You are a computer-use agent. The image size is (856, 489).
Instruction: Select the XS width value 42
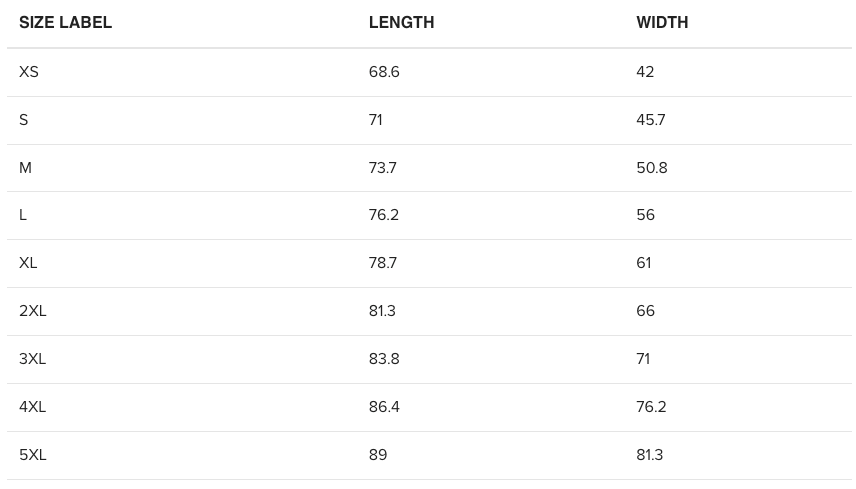[x=645, y=72]
